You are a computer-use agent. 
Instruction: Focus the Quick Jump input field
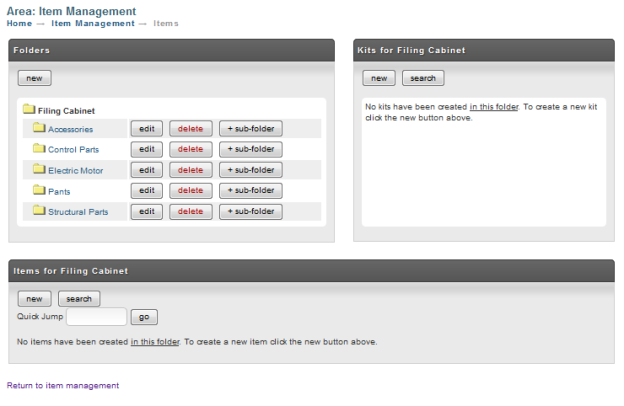click(97, 317)
